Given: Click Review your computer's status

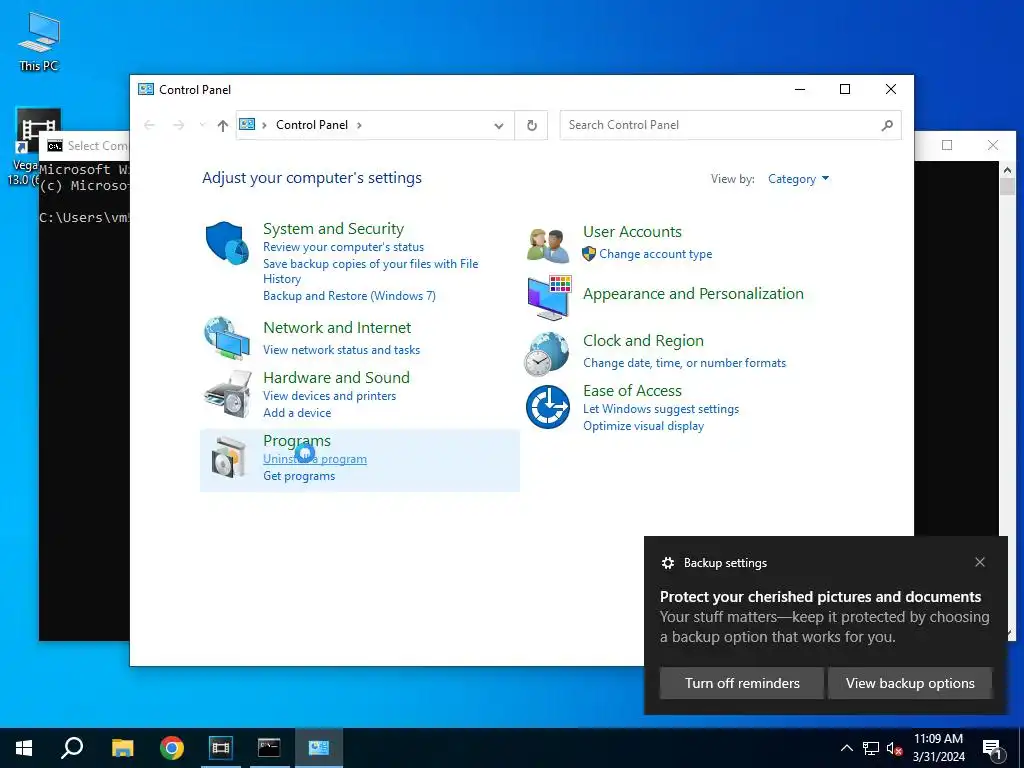Looking at the screenshot, I should point(344,247).
